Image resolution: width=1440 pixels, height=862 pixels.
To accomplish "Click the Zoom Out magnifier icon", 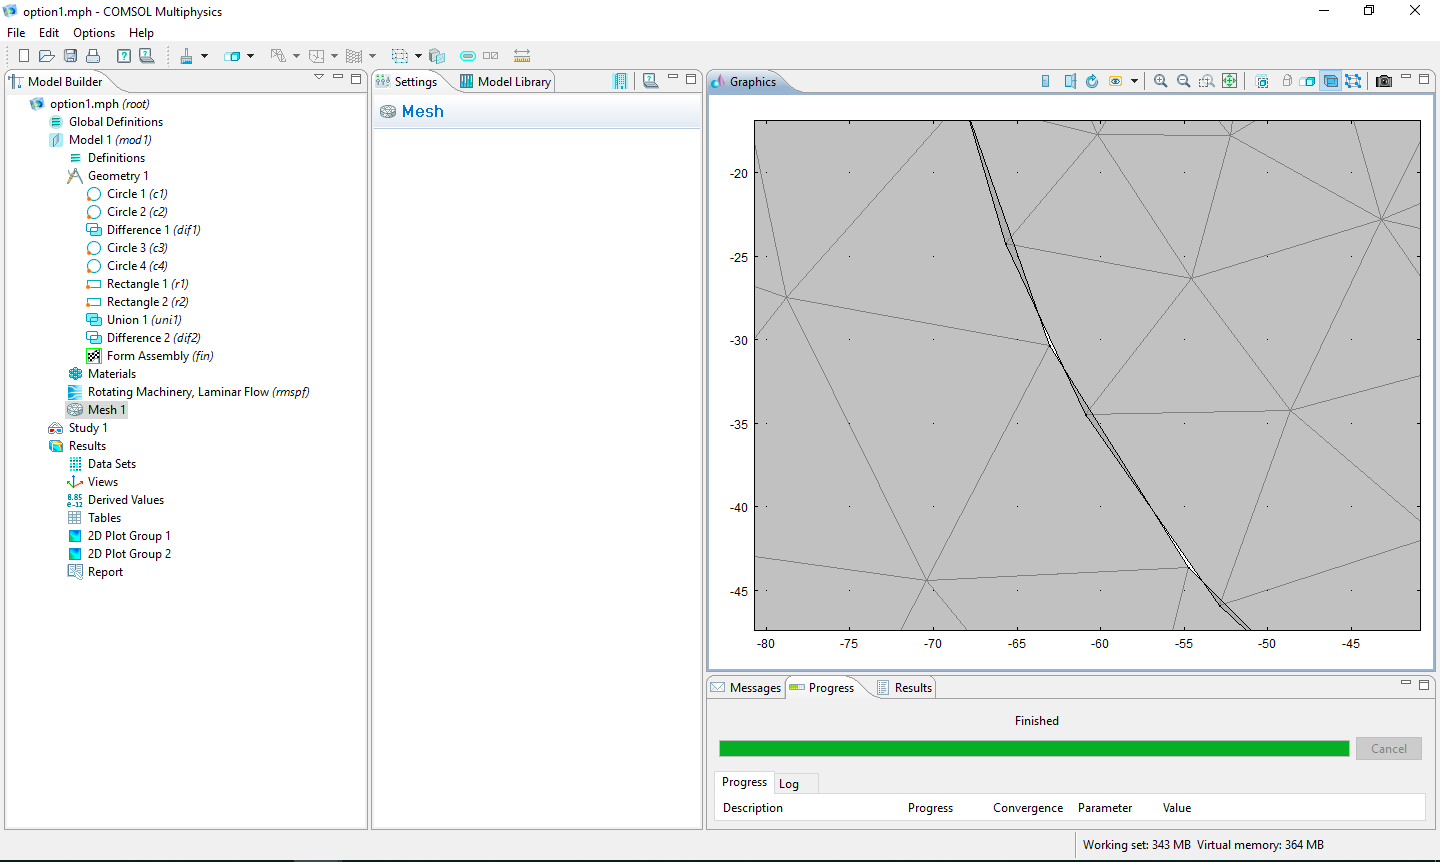I will pyautogui.click(x=1183, y=81).
